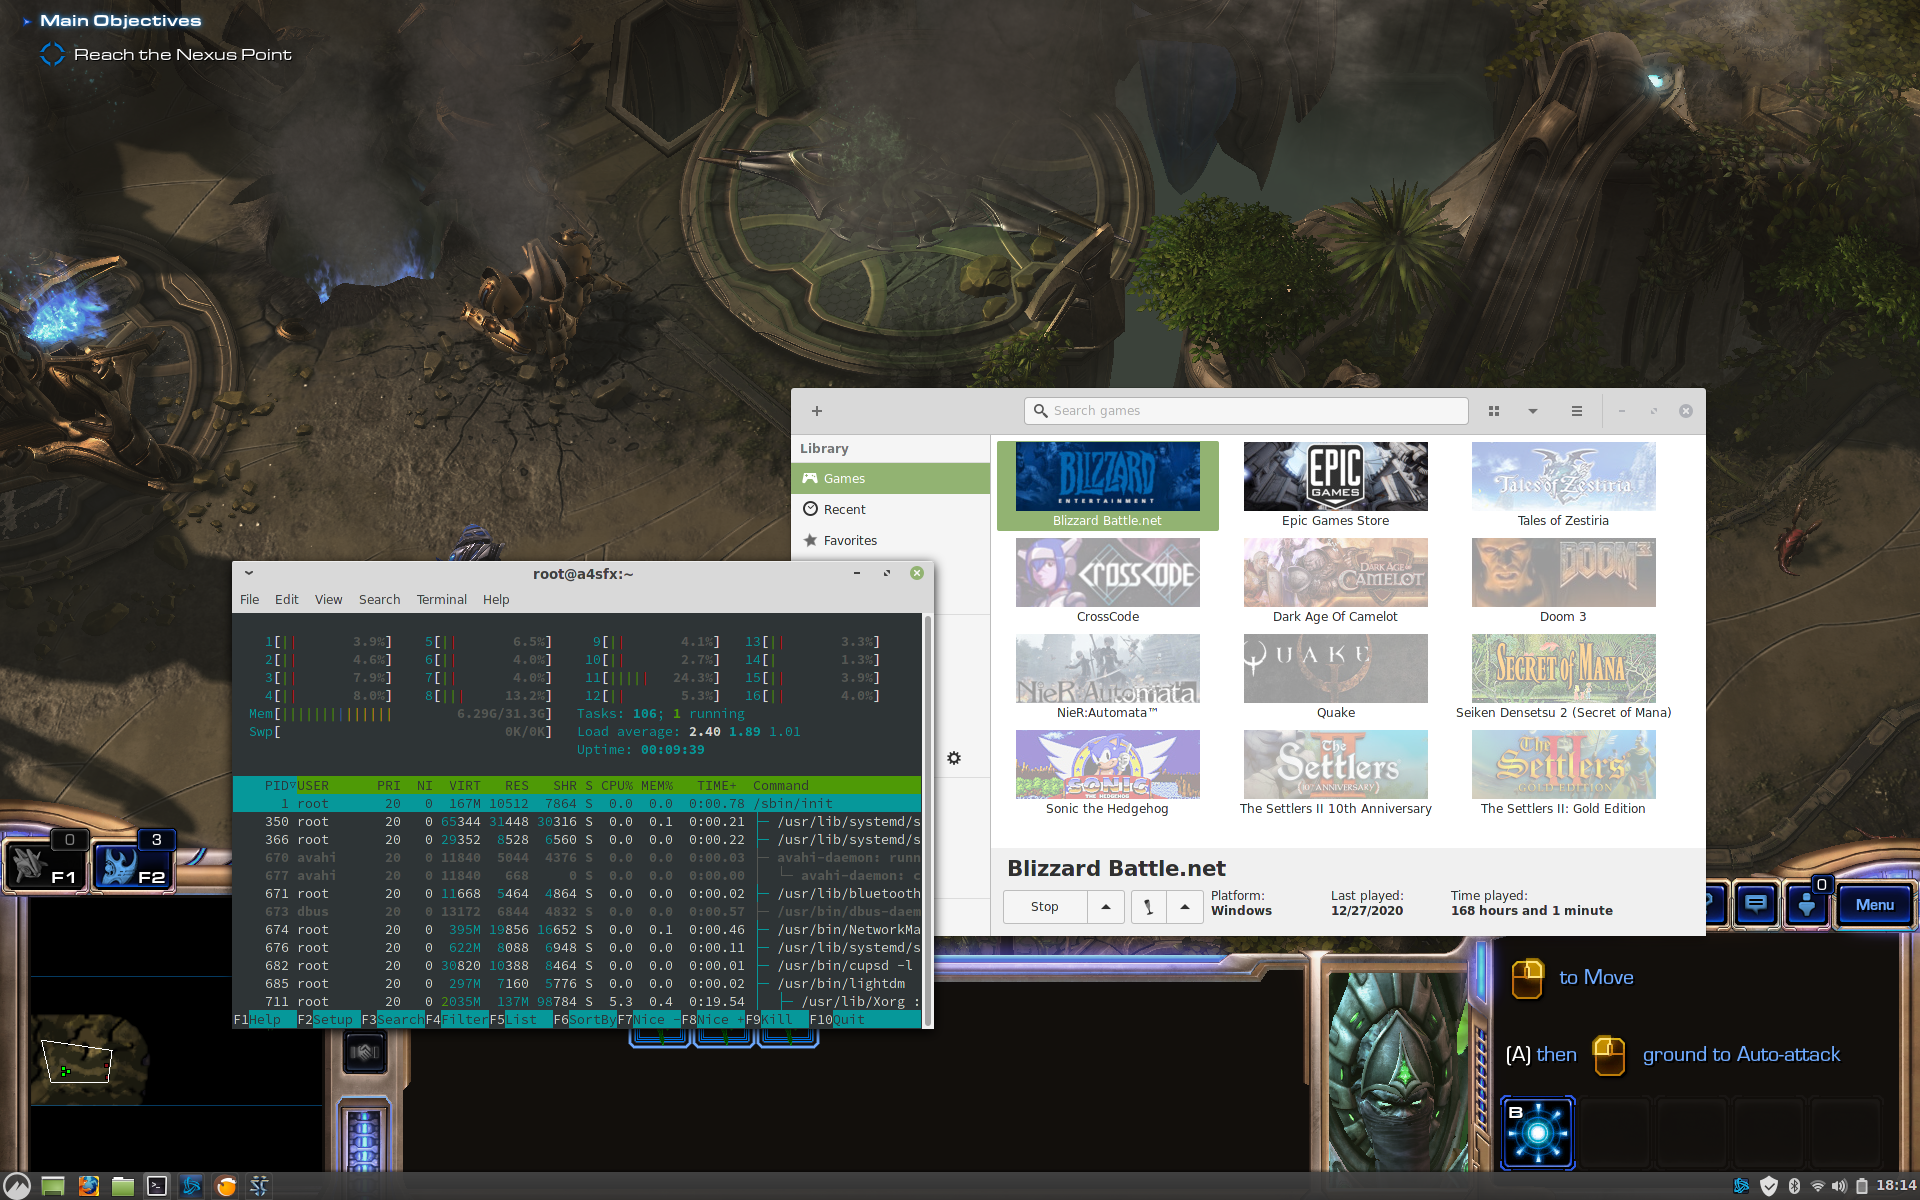Click the terminal window vertical scrollbar
This screenshot has height=1200, width=1920.
coord(928,820)
